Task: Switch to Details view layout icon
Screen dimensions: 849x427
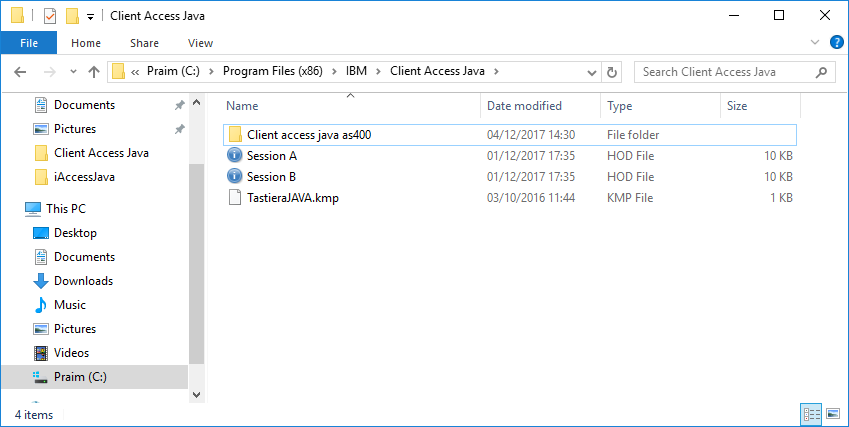Action: point(811,415)
